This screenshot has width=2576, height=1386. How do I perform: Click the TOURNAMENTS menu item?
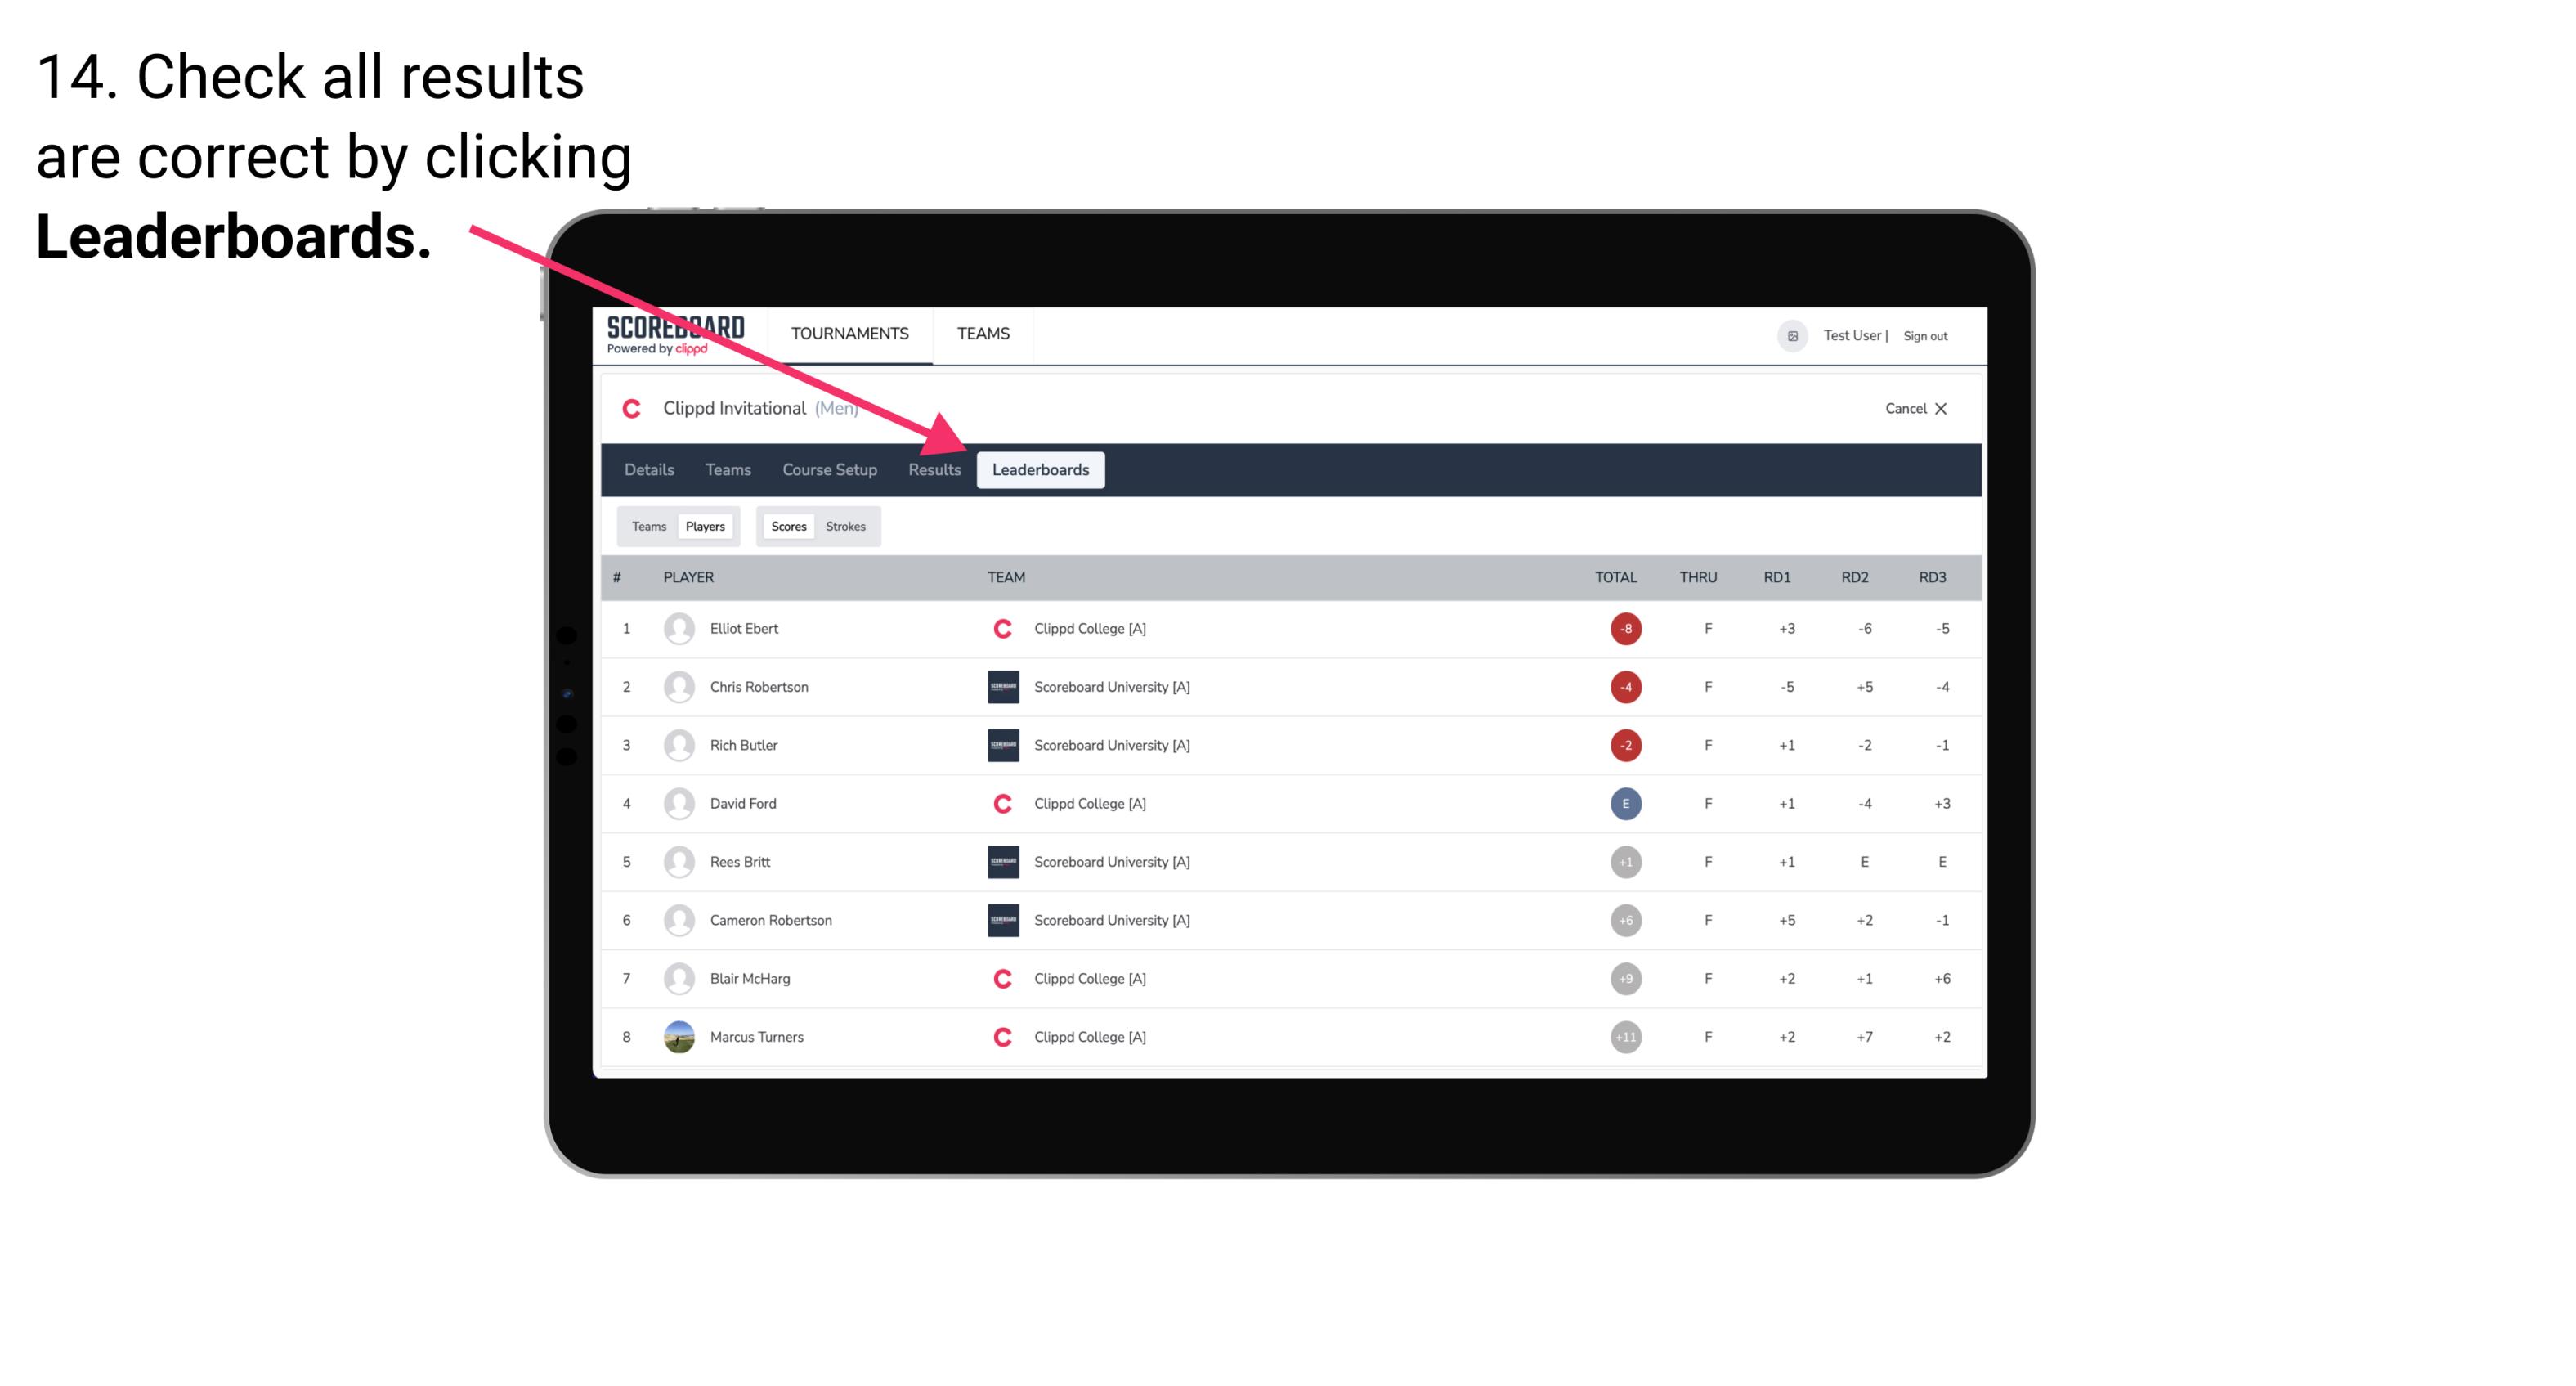851,334
